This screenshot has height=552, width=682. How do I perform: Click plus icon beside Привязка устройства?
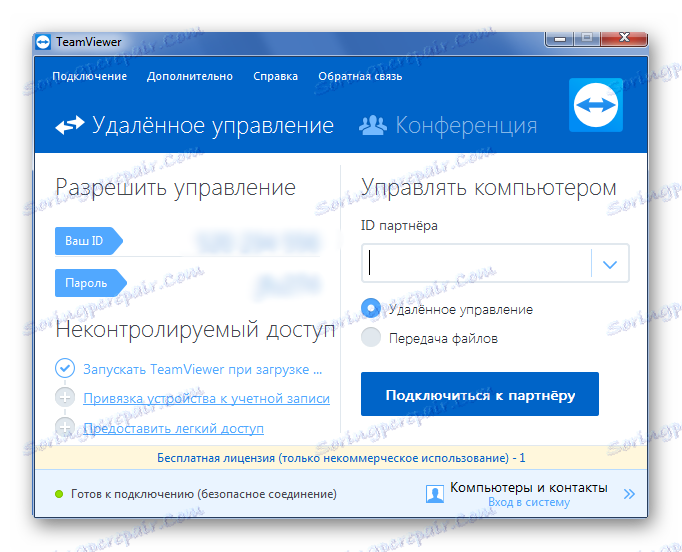pyautogui.click(x=65, y=397)
